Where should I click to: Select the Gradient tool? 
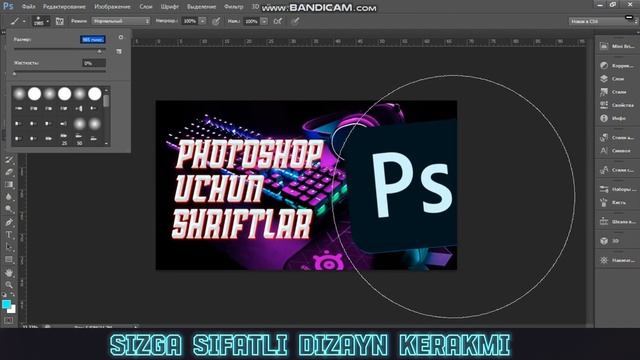9,184
